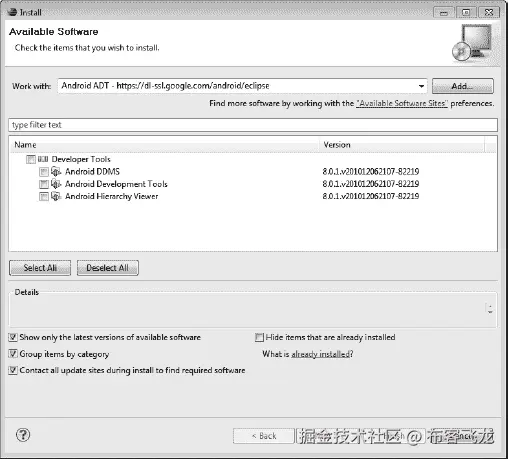Viewport: 508px width, 459px height.
Task: Close the Install window
Action: tap(489, 13)
